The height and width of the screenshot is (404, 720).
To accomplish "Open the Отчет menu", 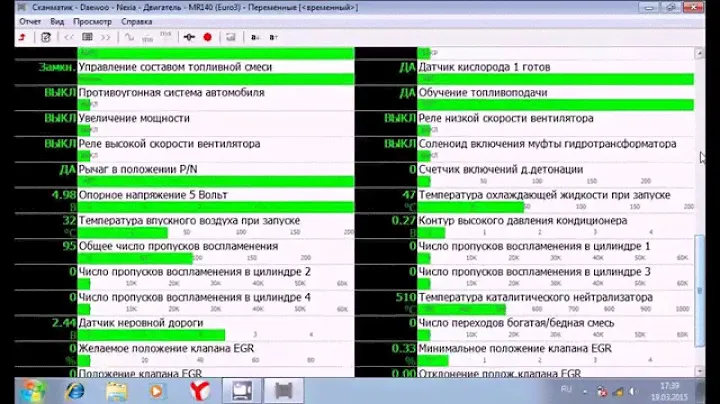I will pyautogui.click(x=30, y=21).
